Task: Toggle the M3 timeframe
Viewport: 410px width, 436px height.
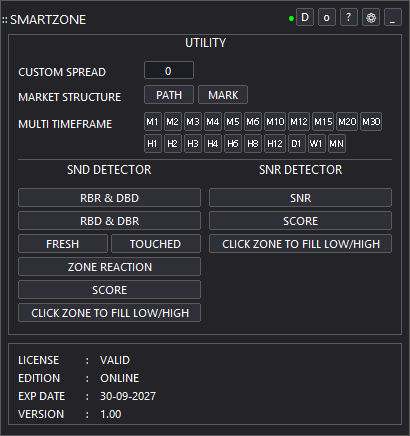Action: tap(193, 122)
